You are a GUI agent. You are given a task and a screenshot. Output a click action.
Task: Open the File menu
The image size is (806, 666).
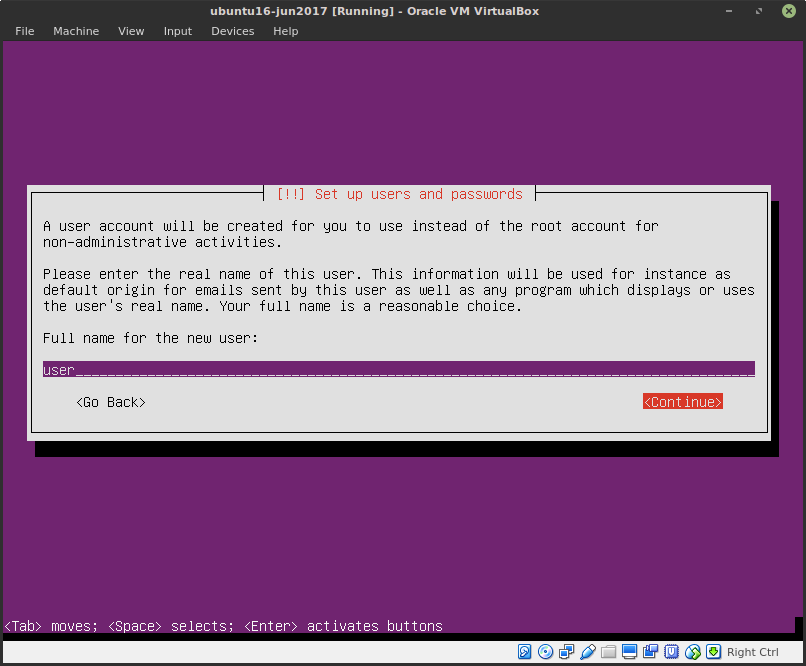tap(24, 31)
